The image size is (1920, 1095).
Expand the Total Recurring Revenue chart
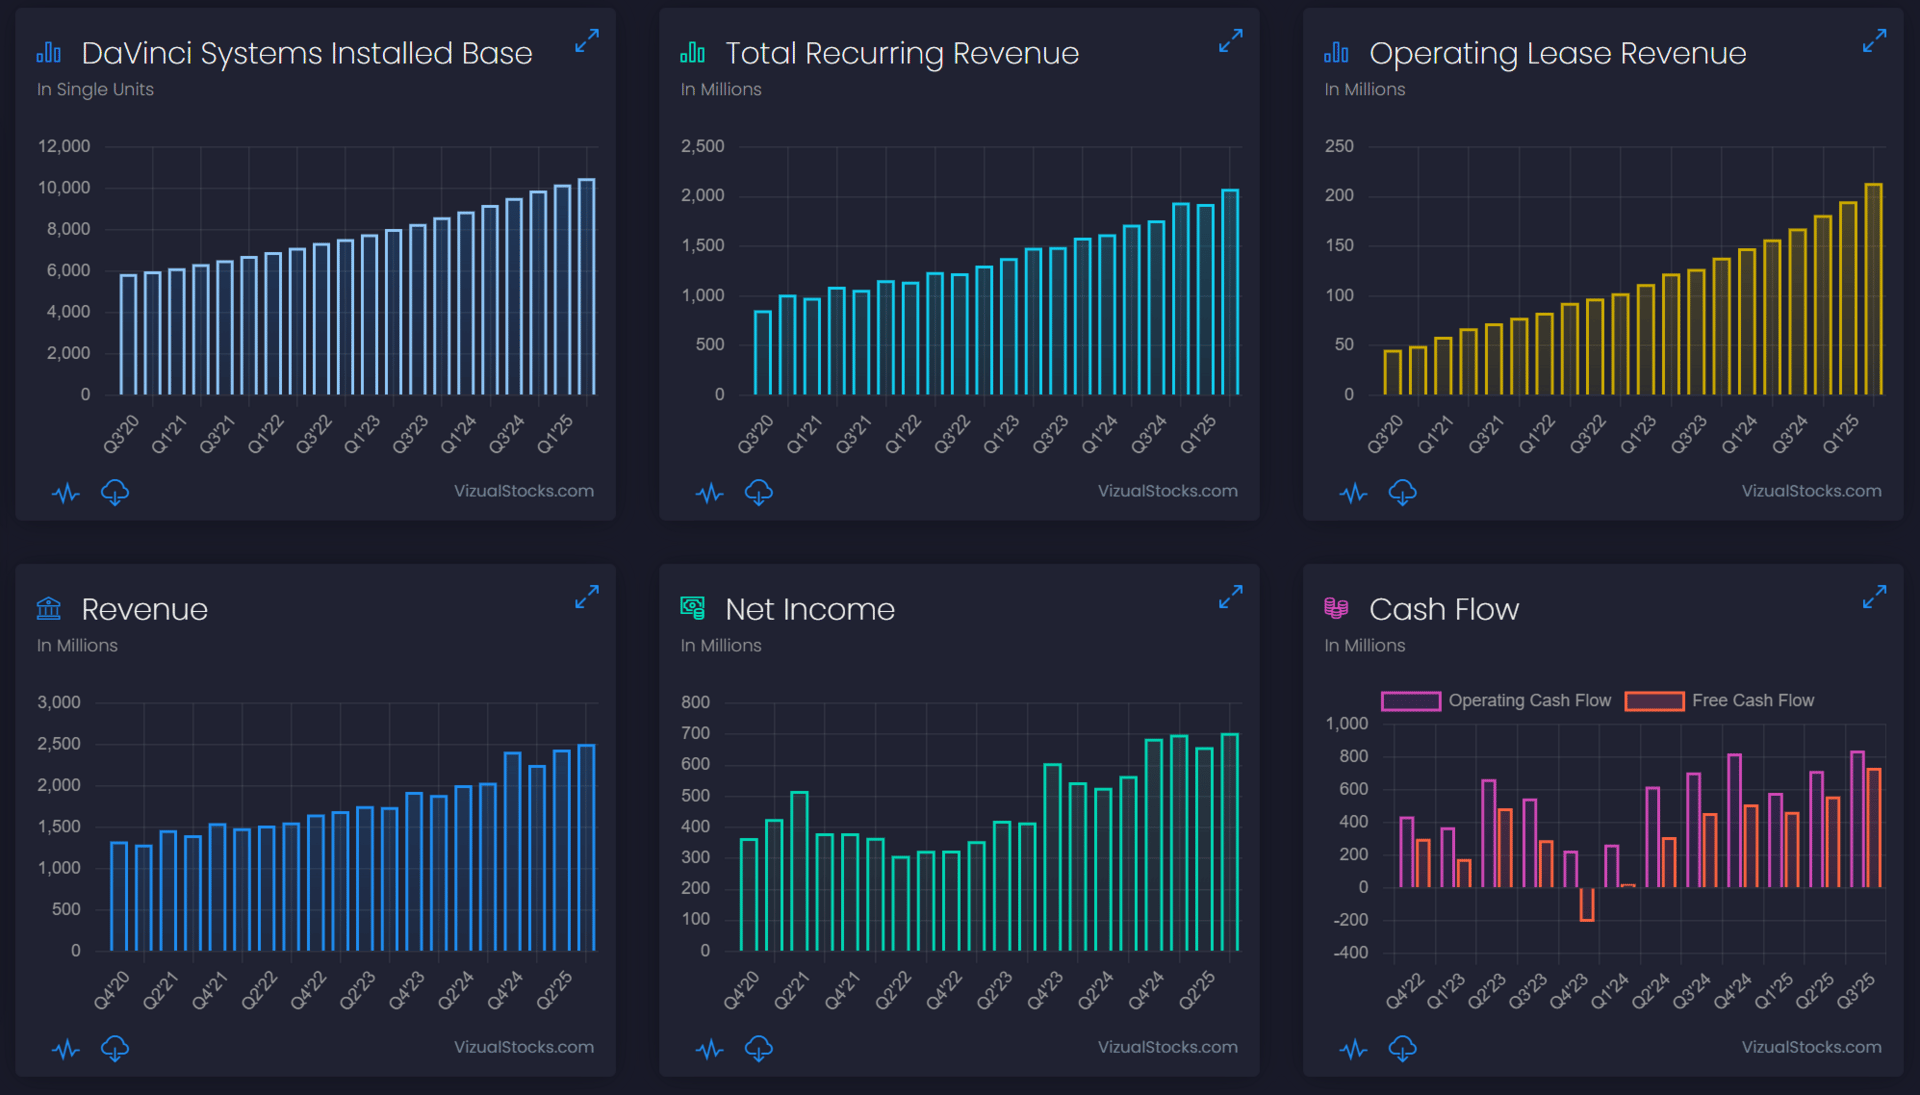pos(1231,41)
